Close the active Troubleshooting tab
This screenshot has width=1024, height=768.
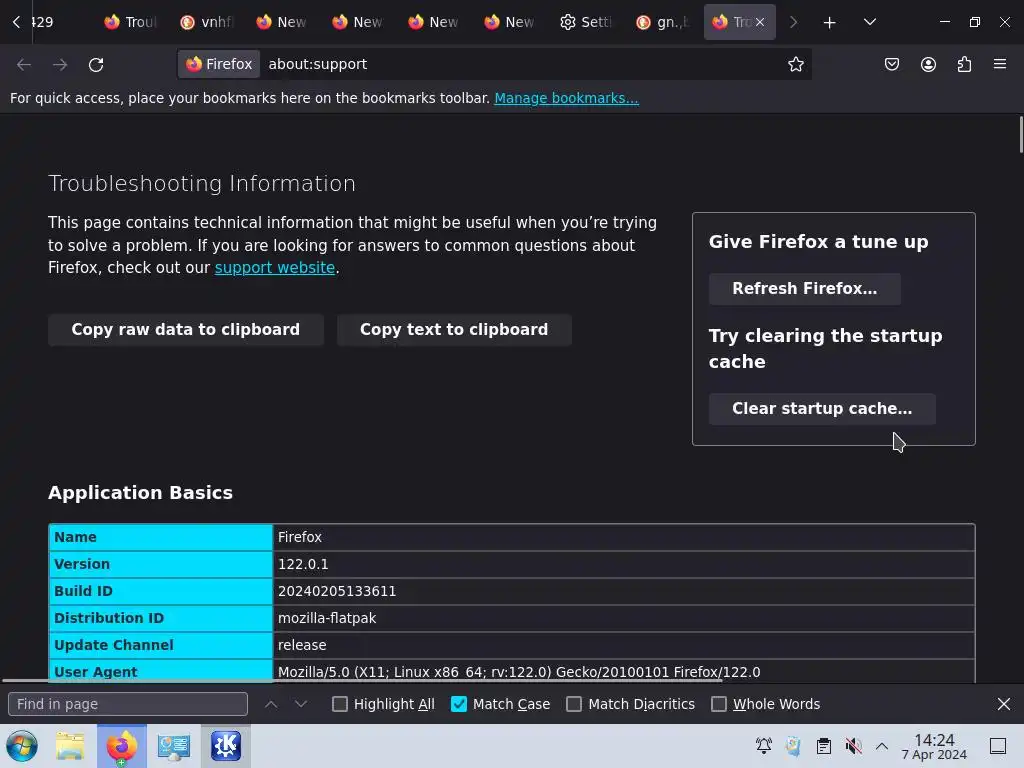click(760, 22)
